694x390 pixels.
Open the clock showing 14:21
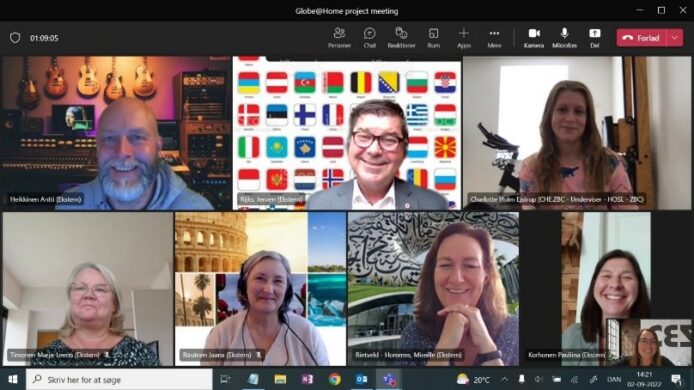[644, 379]
